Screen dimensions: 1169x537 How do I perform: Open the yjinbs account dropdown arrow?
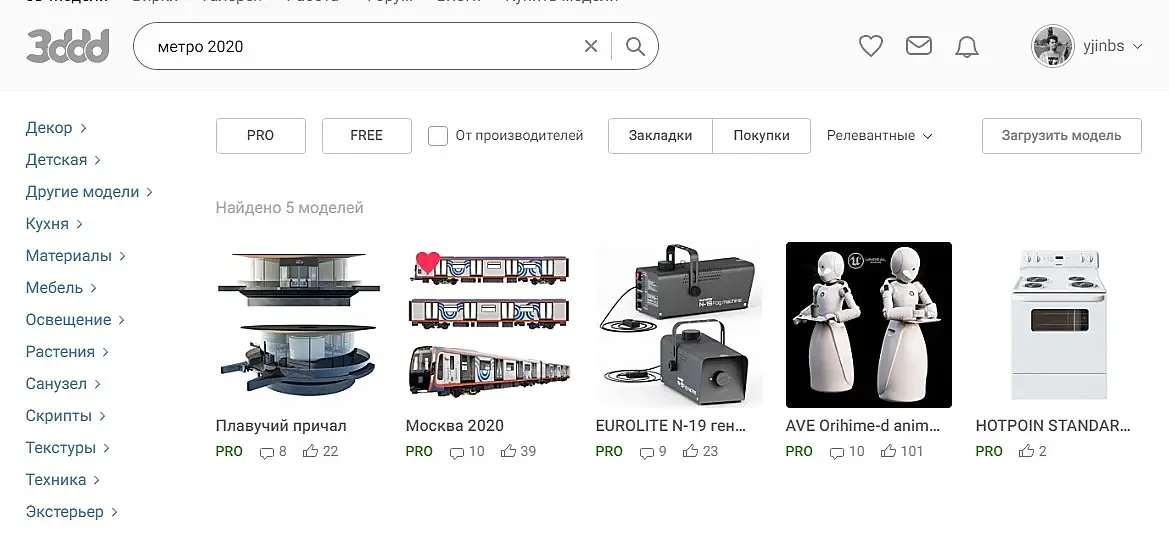(1137, 46)
